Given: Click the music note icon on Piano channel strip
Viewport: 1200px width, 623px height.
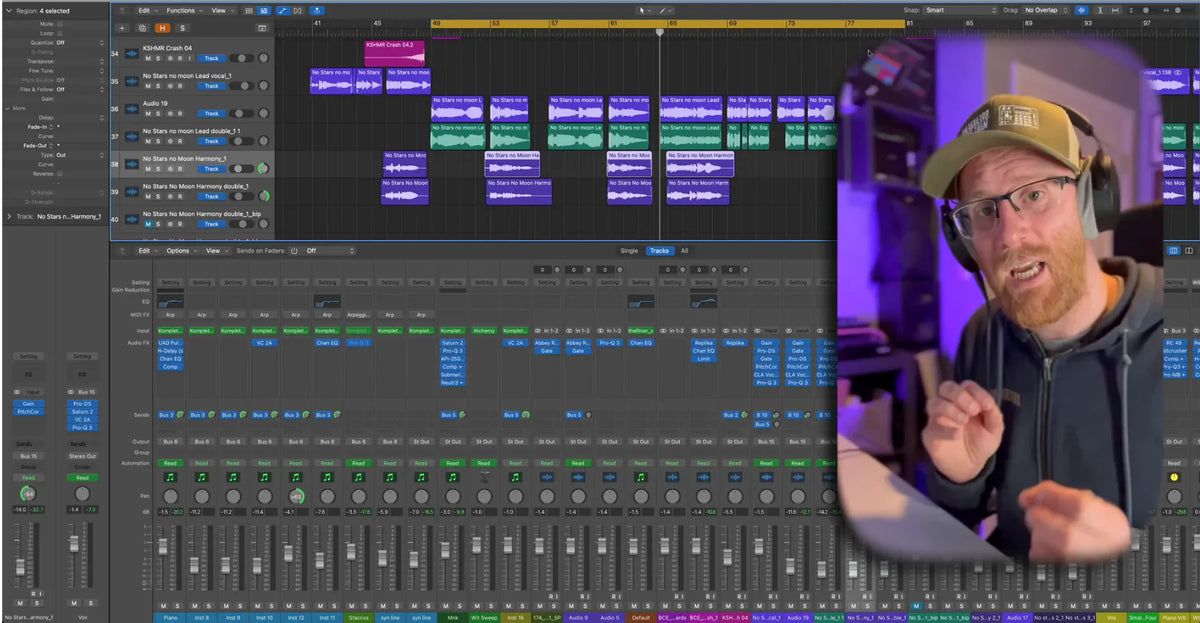Looking at the screenshot, I should (x=169, y=477).
